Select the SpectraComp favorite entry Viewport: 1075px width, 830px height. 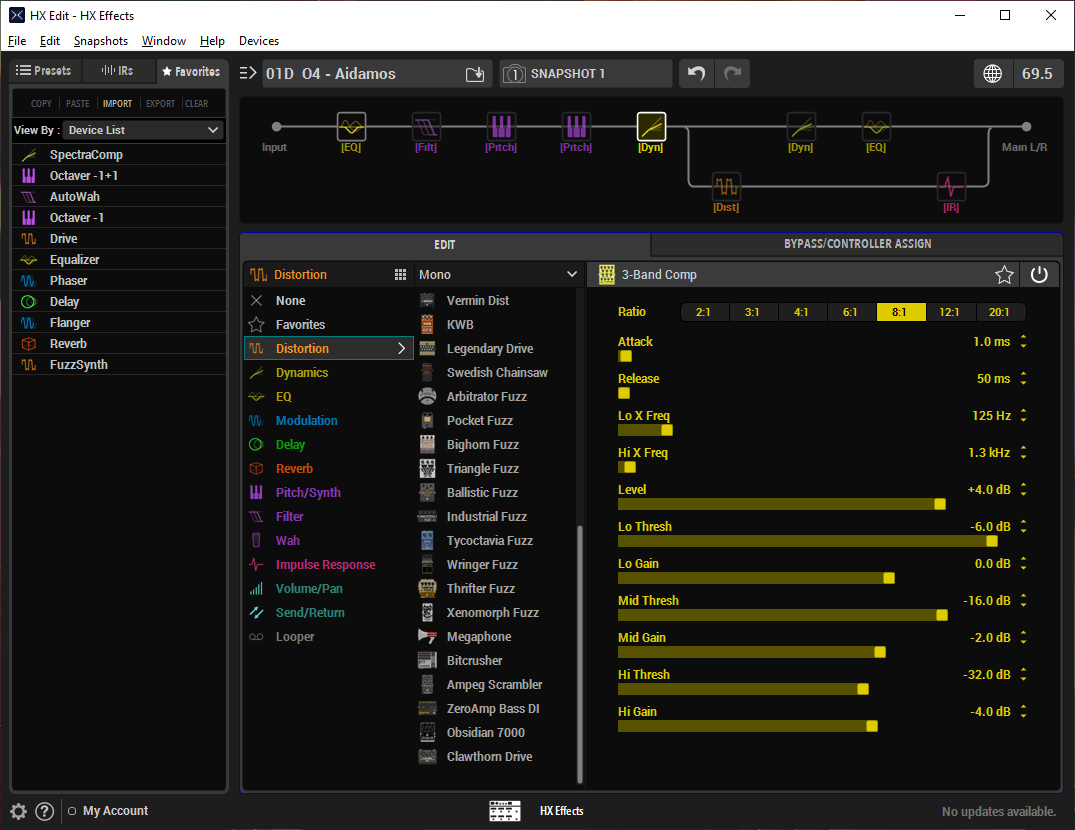(x=119, y=155)
